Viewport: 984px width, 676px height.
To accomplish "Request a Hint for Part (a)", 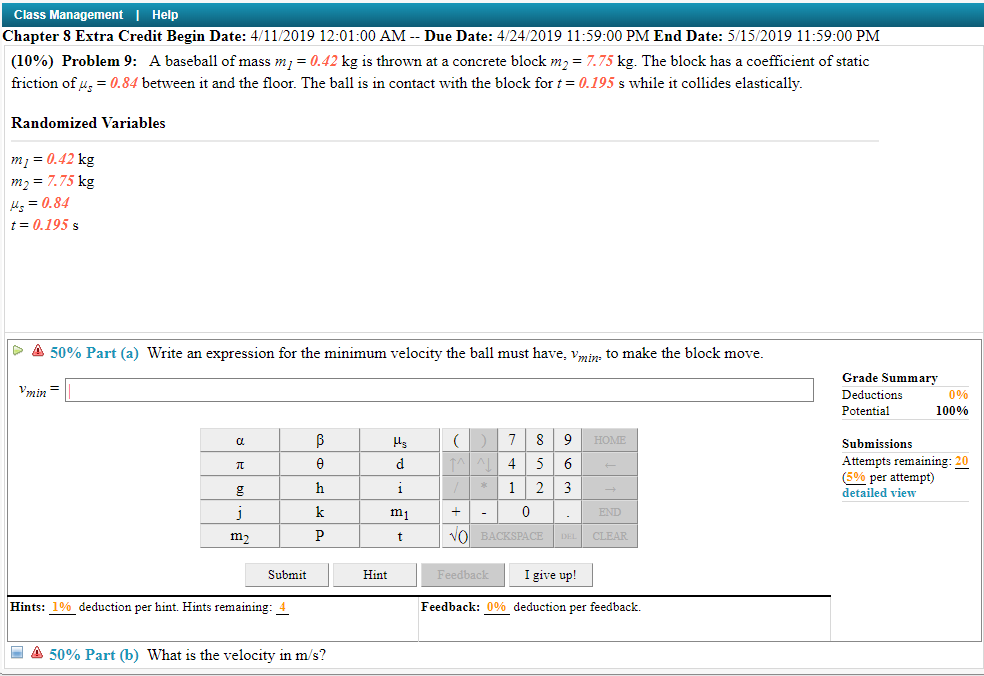I will point(374,574).
